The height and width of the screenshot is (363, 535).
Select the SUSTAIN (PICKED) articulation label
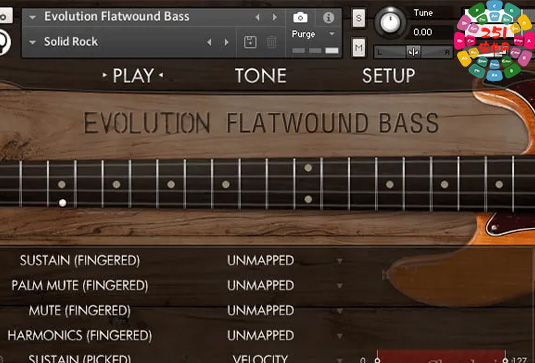(80, 358)
